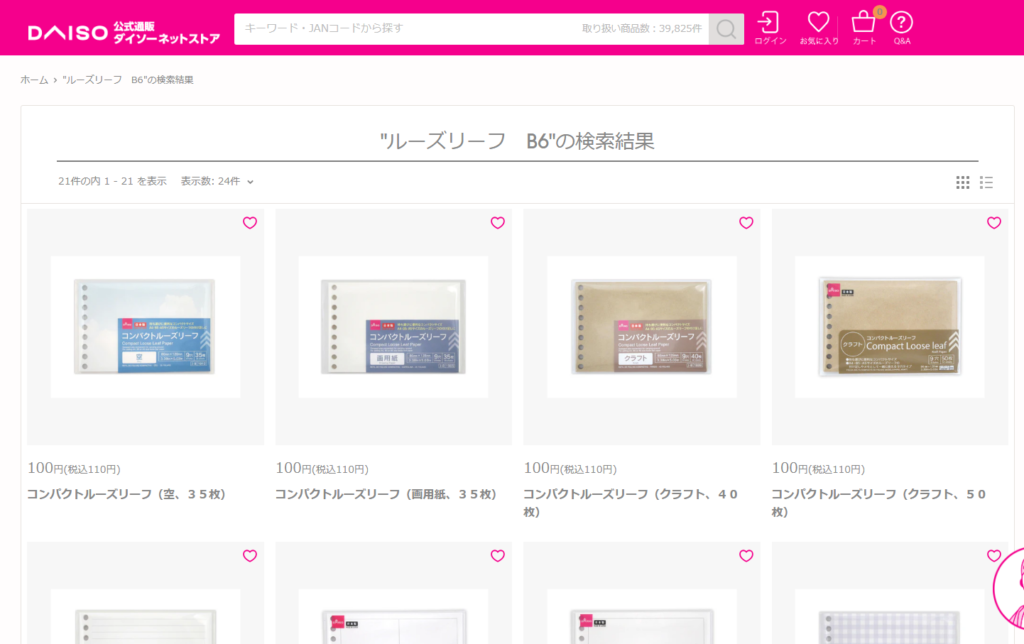Favorite コンパクトルーズリーフ（クラフト、４０枚）with heart
This screenshot has height=644, width=1024.
(x=746, y=223)
